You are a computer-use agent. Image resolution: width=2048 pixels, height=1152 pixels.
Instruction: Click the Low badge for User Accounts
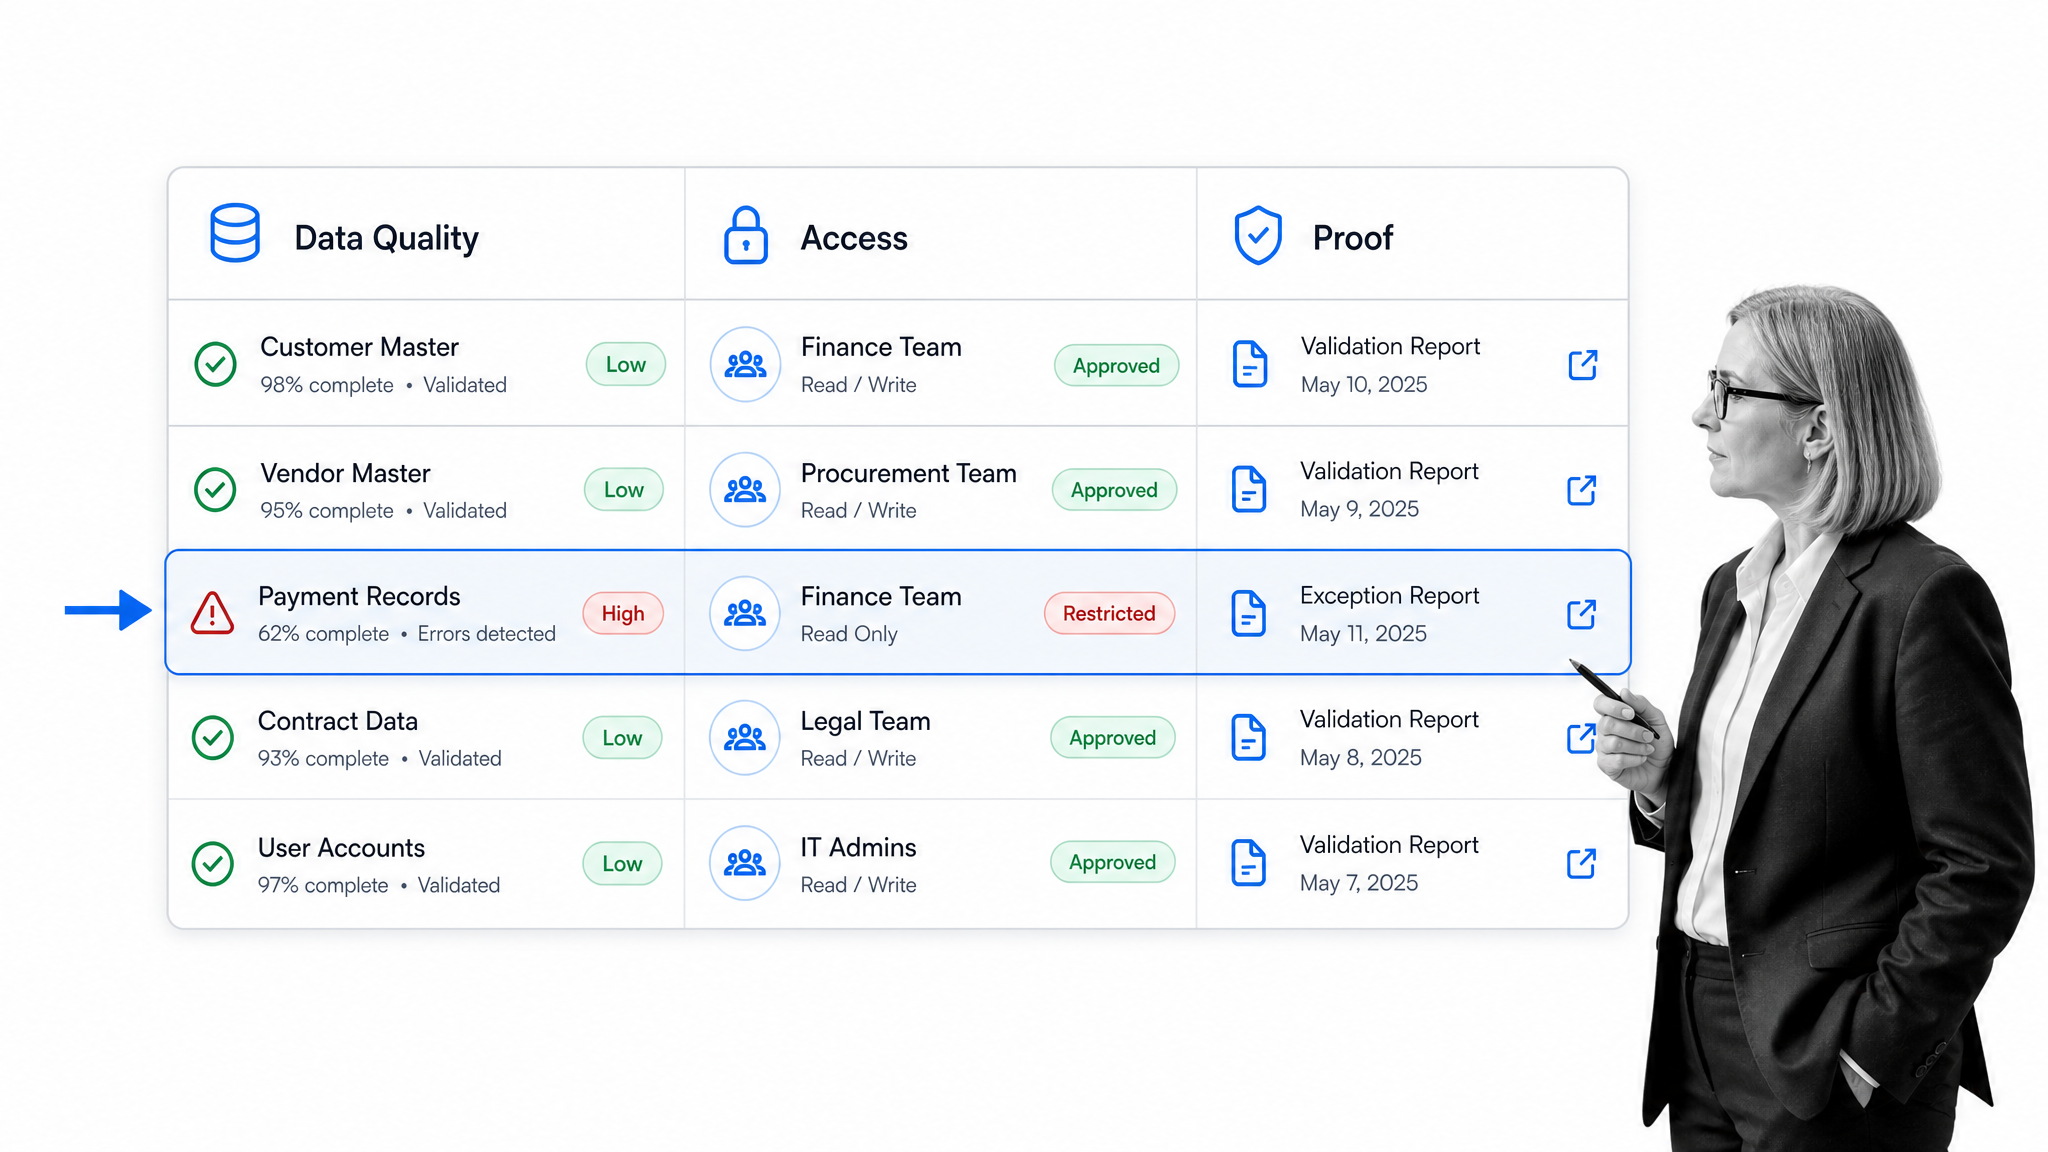coord(622,864)
